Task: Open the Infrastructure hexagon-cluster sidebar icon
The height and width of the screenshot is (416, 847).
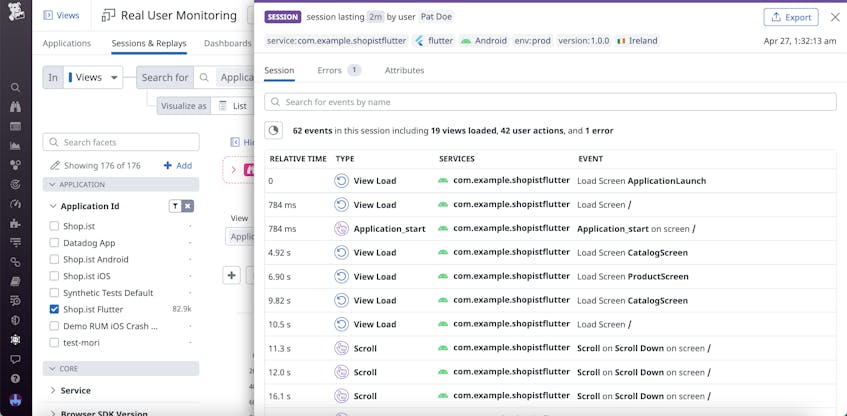Action: point(16,165)
